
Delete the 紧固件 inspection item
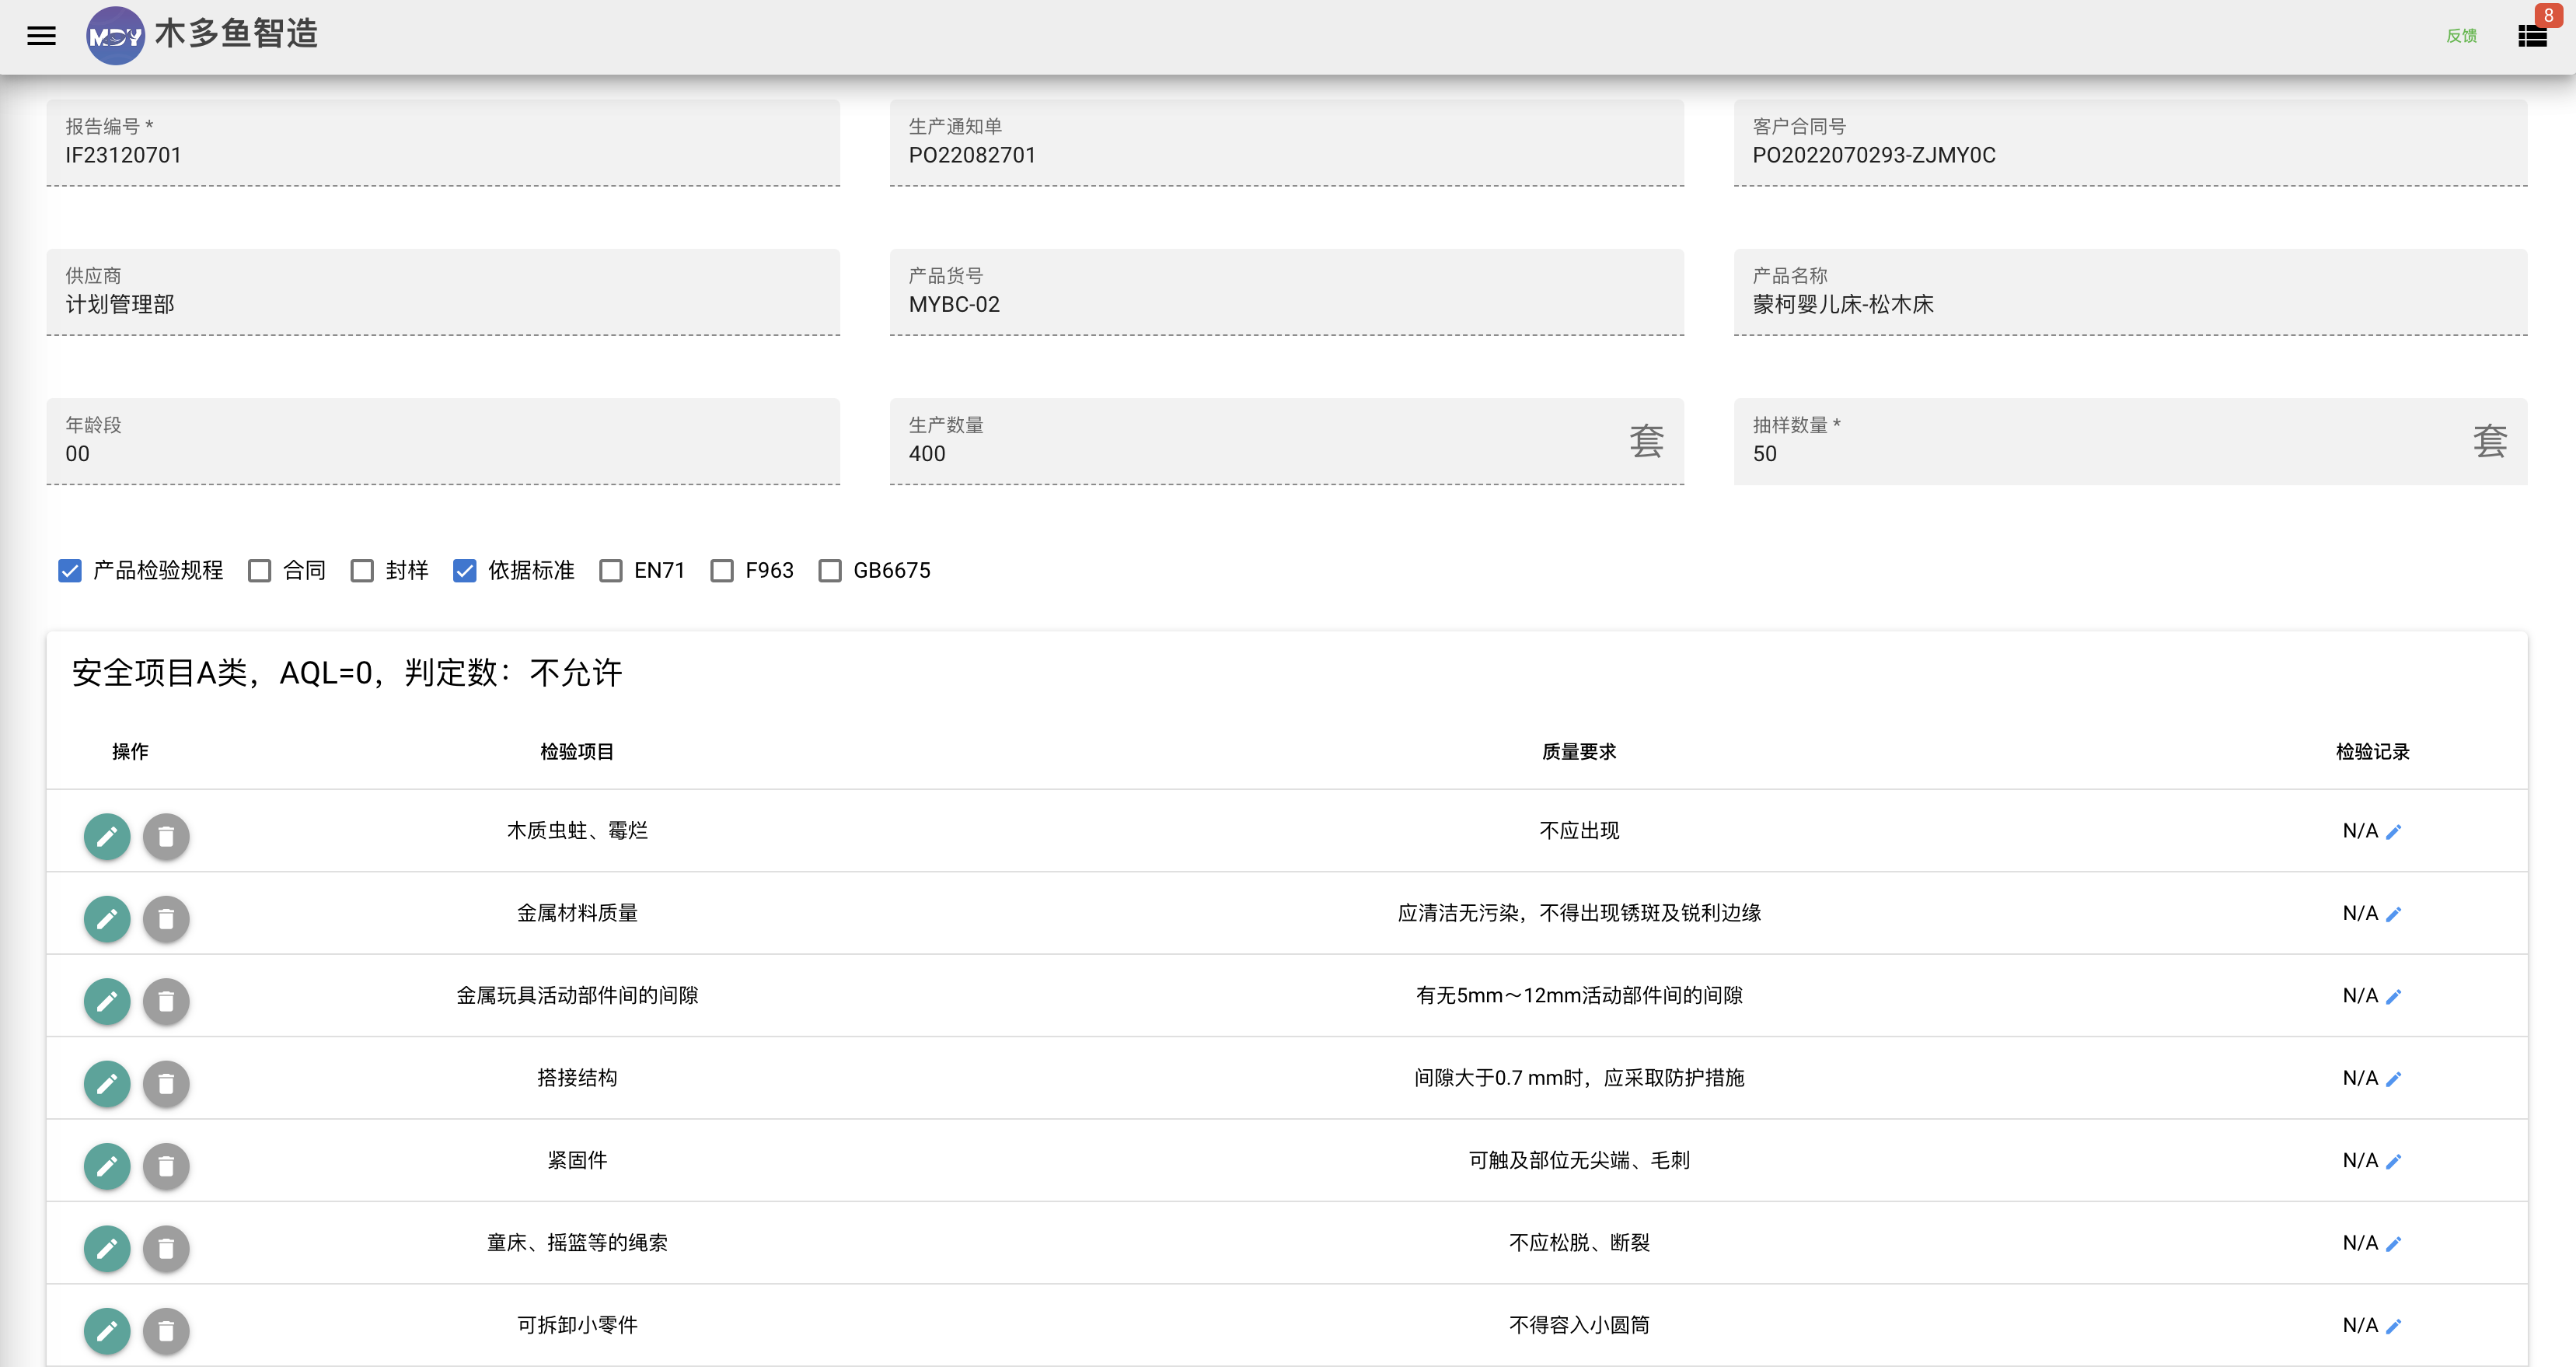pyautogui.click(x=166, y=1165)
